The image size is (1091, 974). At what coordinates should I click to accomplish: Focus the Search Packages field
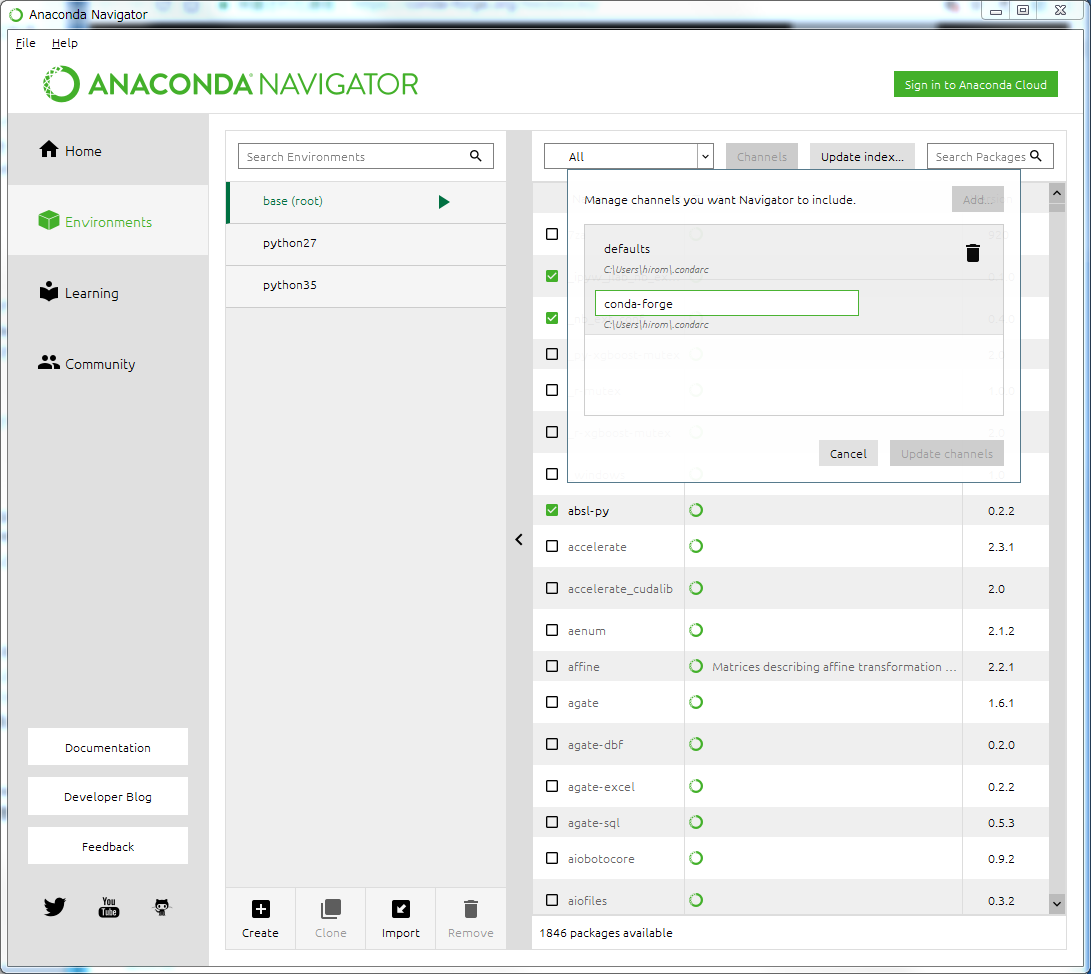click(990, 156)
